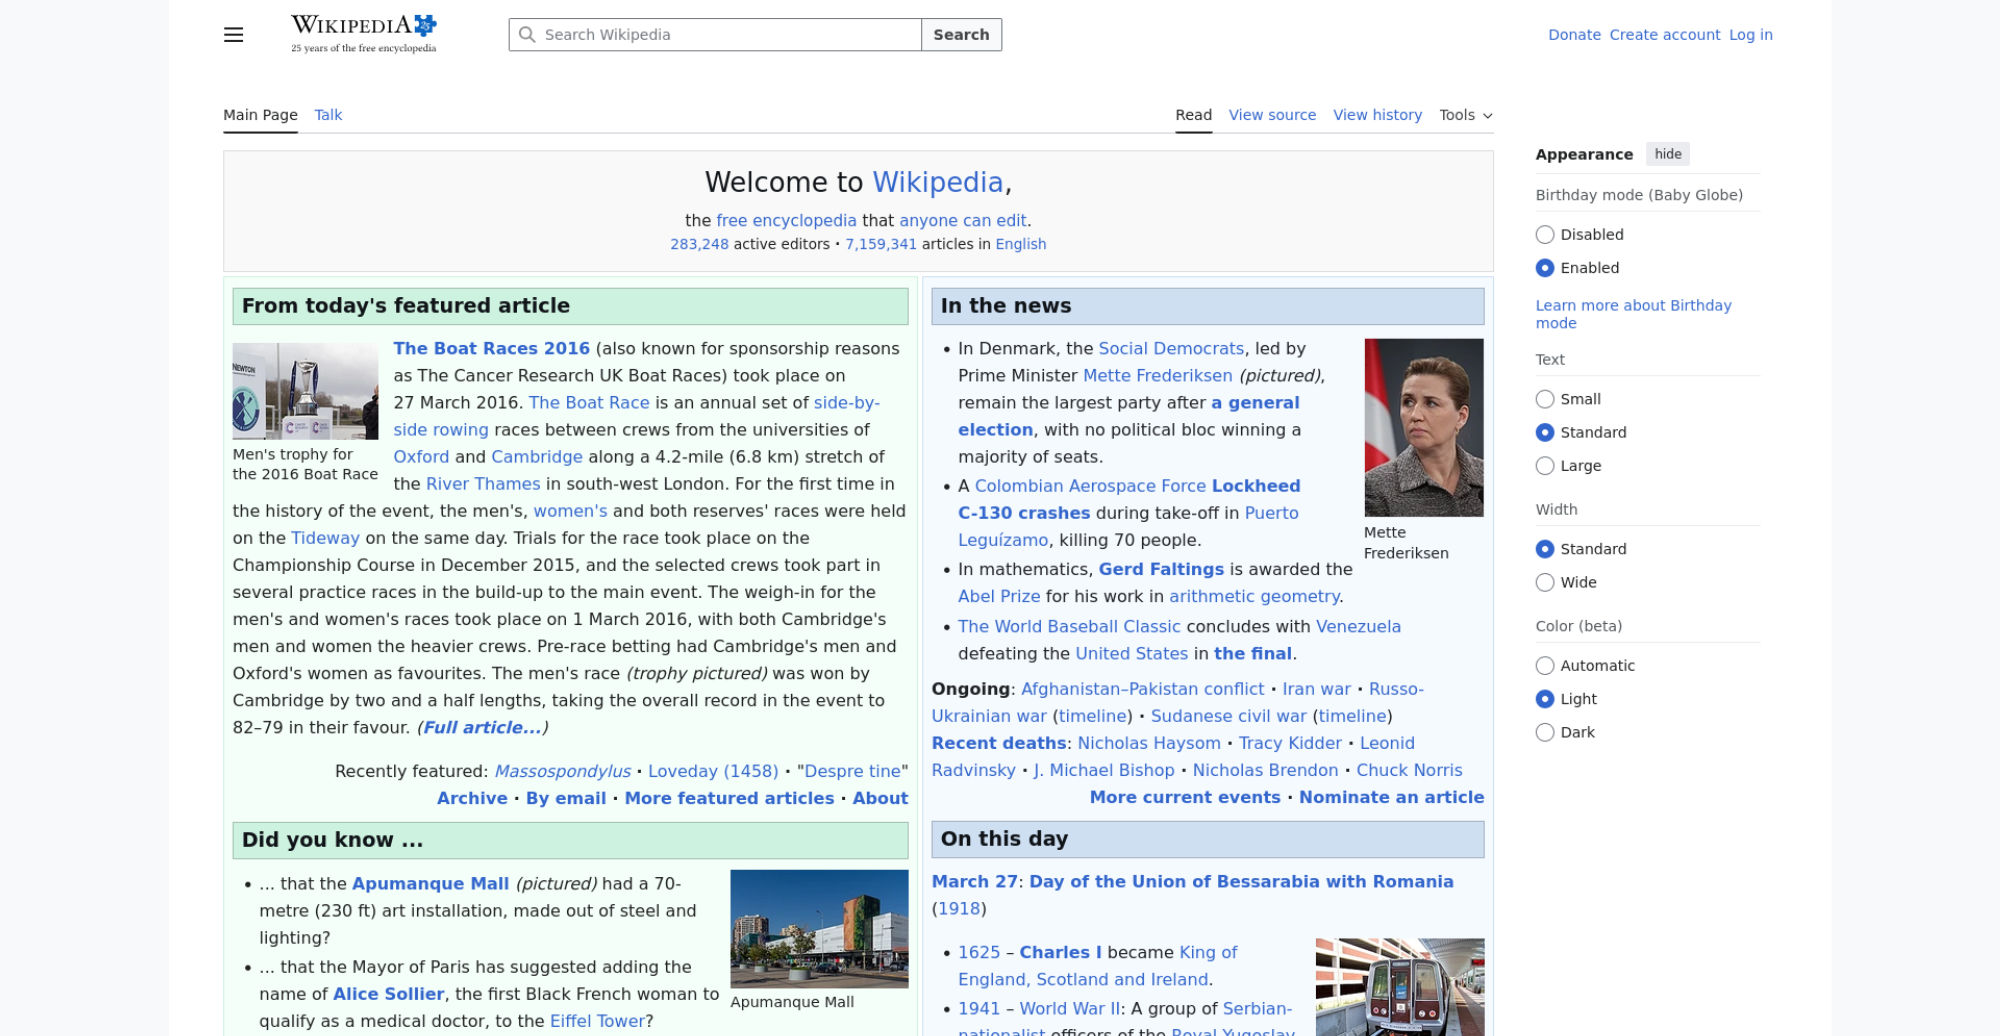
Task: Click the magnifying glass search icon
Action: pos(527,35)
